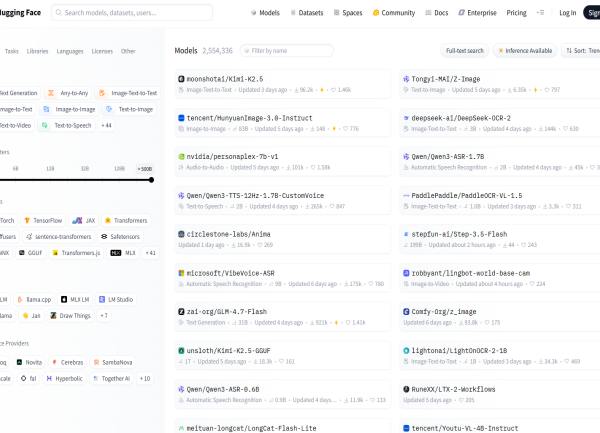Click the like heart icon on Tongyi-MAI/Z-Image card

(x=547, y=90)
